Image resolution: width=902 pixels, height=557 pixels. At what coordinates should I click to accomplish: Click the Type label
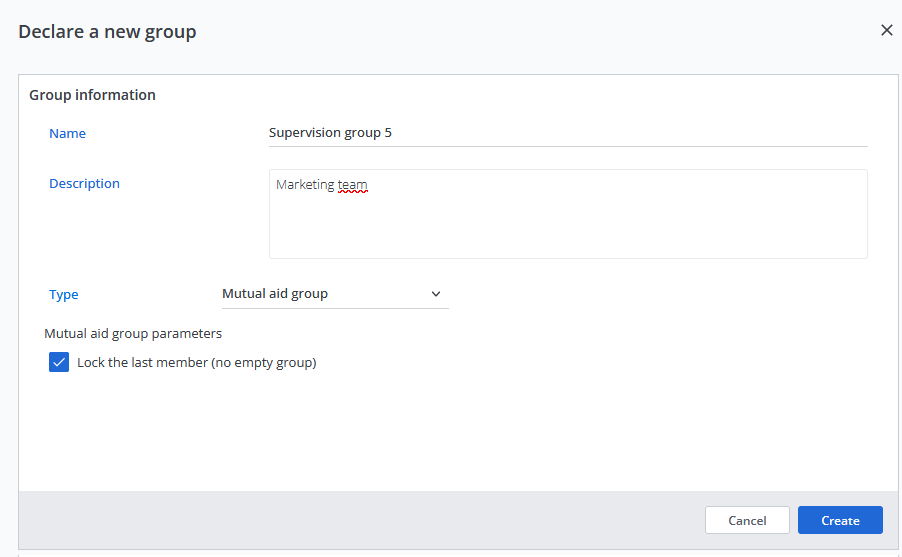(63, 294)
